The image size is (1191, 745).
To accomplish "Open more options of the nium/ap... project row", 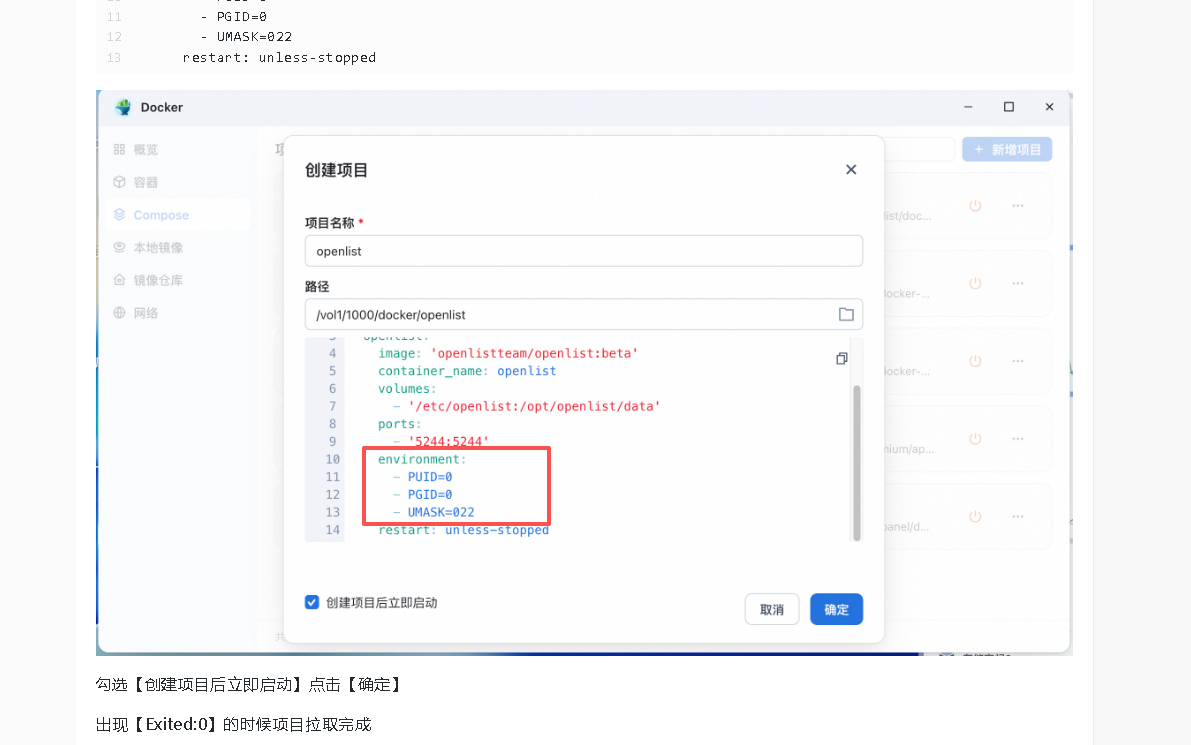I will [1018, 439].
